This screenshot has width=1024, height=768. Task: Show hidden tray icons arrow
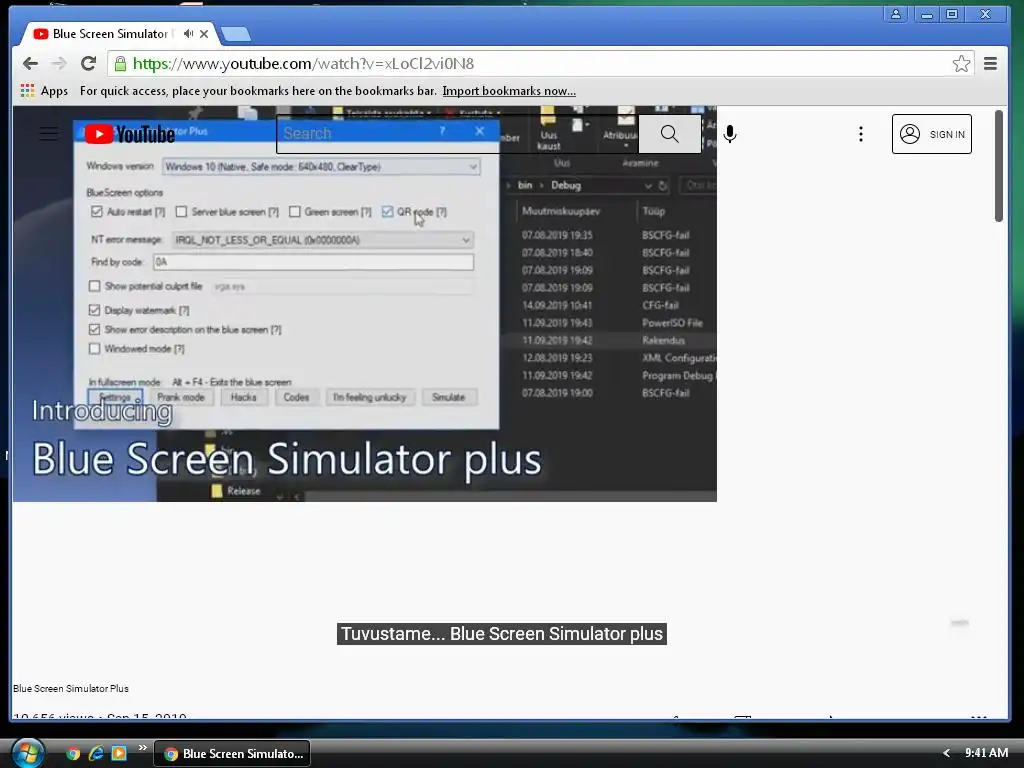pyautogui.click(x=946, y=753)
